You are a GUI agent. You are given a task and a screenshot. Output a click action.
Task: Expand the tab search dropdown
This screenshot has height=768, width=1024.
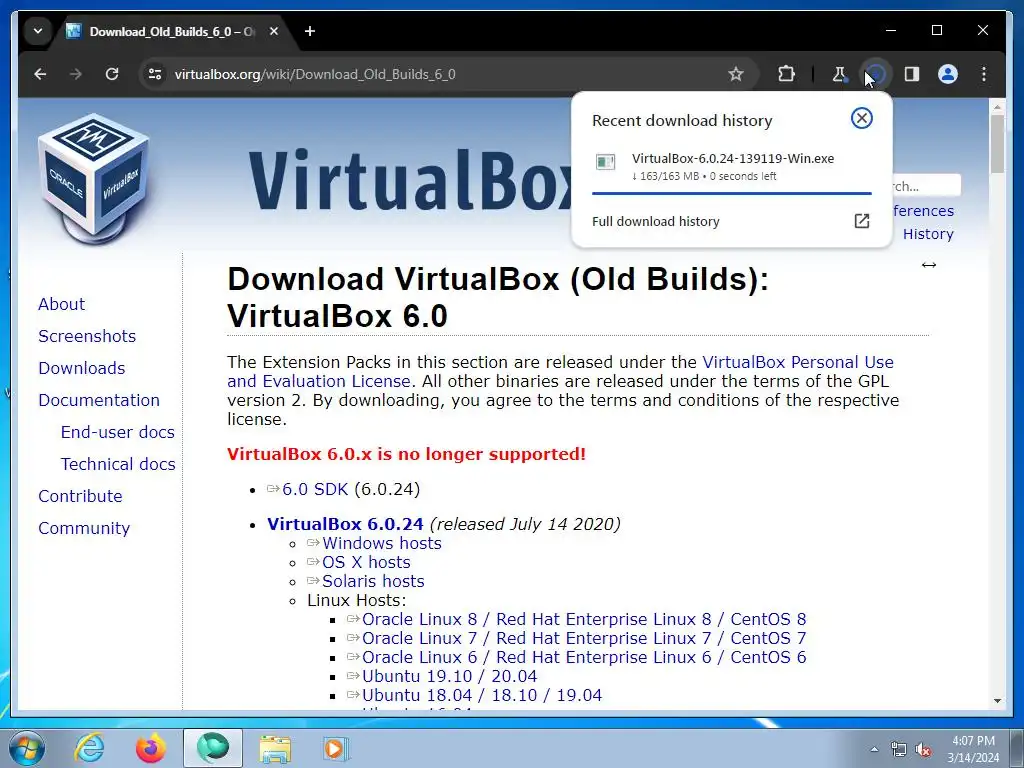coord(38,31)
